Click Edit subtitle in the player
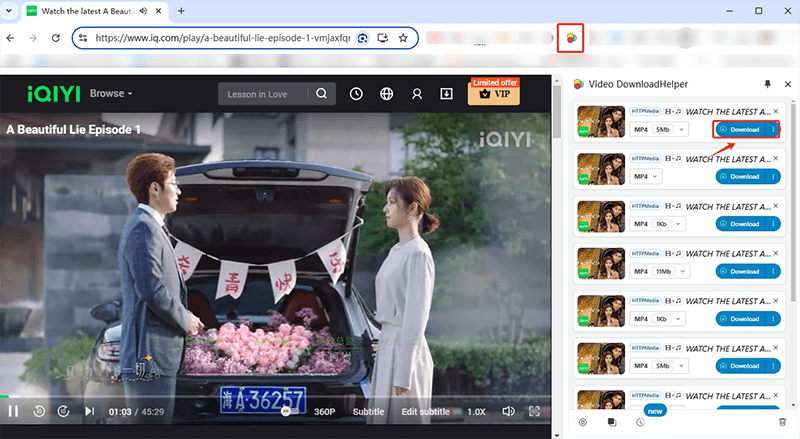The height and width of the screenshot is (439, 800). coord(426,411)
